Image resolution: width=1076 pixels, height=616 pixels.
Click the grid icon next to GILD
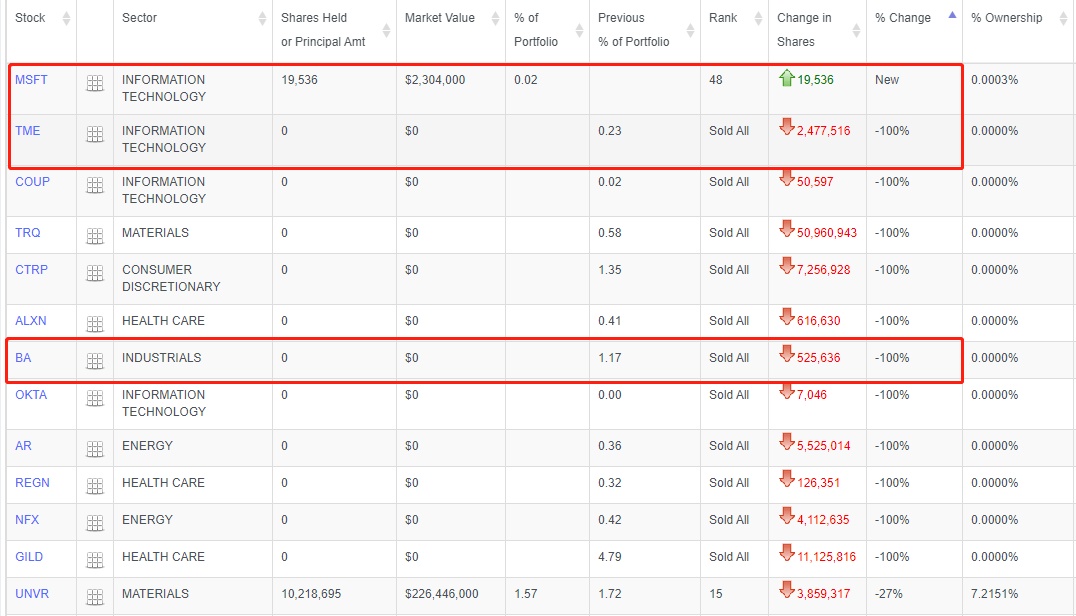pyautogui.click(x=95, y=561)
